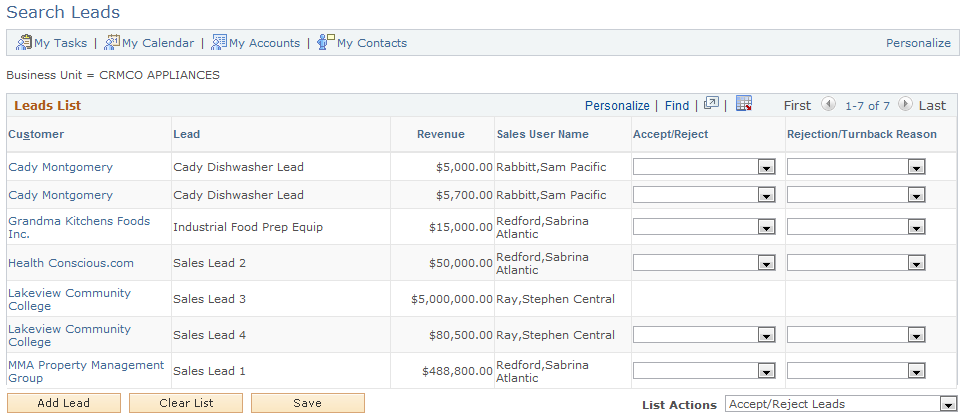
Task: Click the My Contacts icon
Action: pyautogui.click(x=326, y=43)
